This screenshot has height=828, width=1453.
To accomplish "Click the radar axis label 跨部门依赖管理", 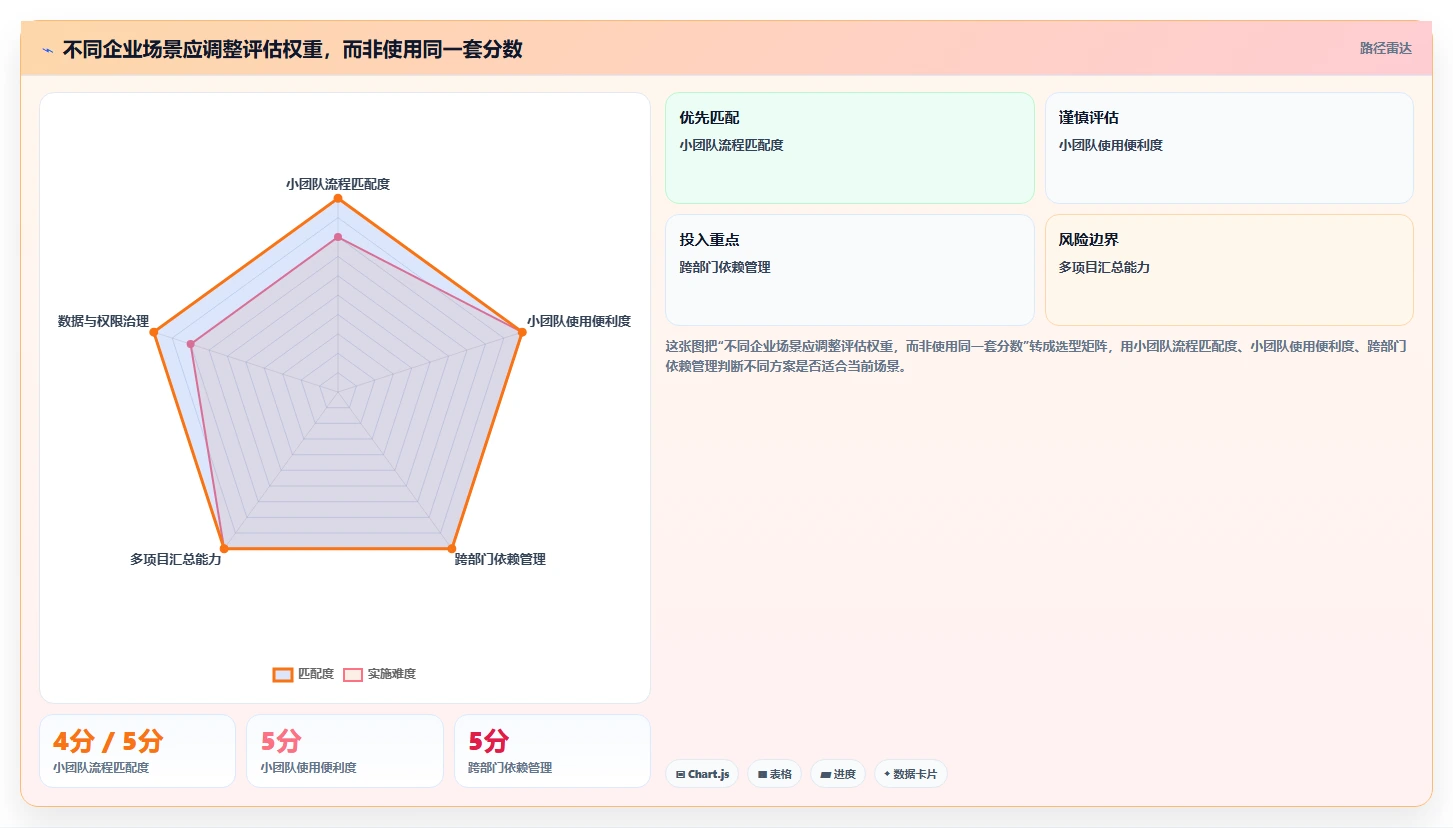I will 500,559.
